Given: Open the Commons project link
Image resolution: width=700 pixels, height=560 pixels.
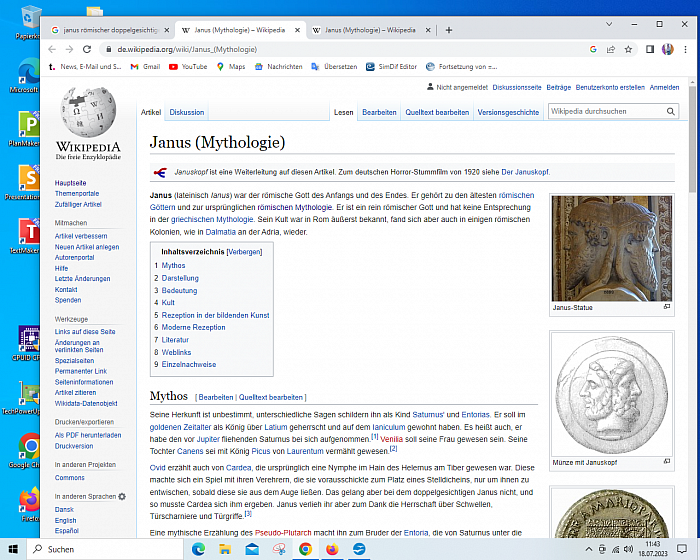Looking at the screenshot, I should [x=70, y=478].
